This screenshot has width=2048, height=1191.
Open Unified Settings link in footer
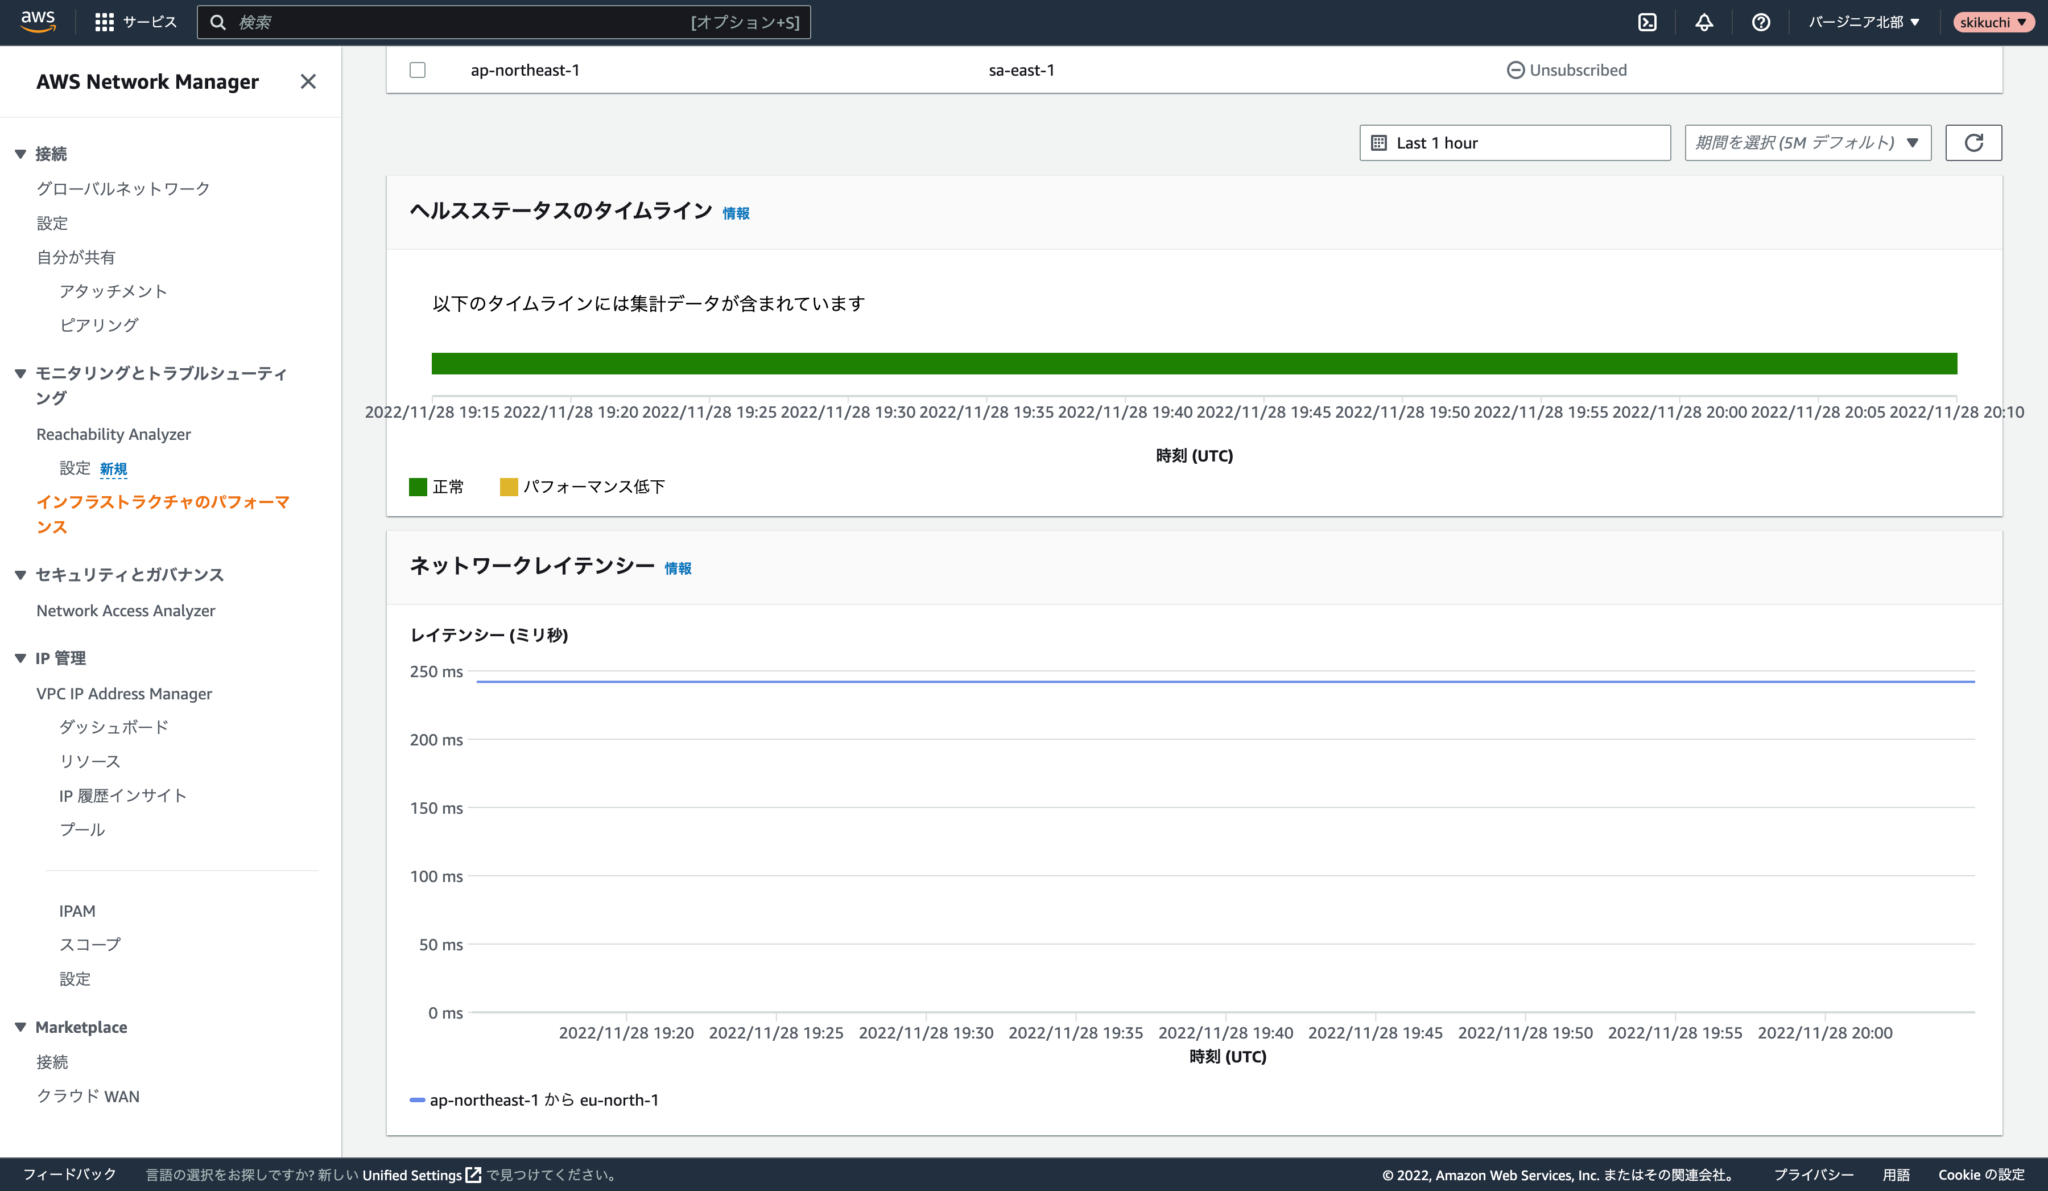point(412,1174)
